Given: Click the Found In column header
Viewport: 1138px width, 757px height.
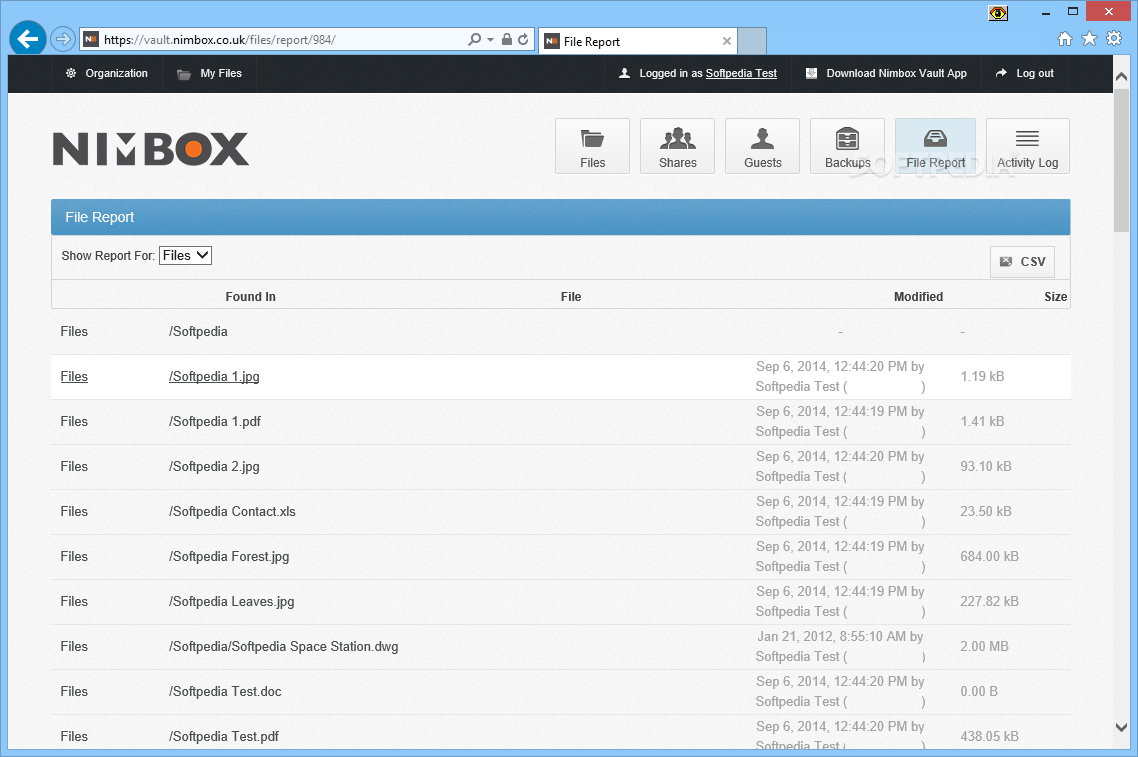Looking at the screenshot, I should (x=250, y=297).
